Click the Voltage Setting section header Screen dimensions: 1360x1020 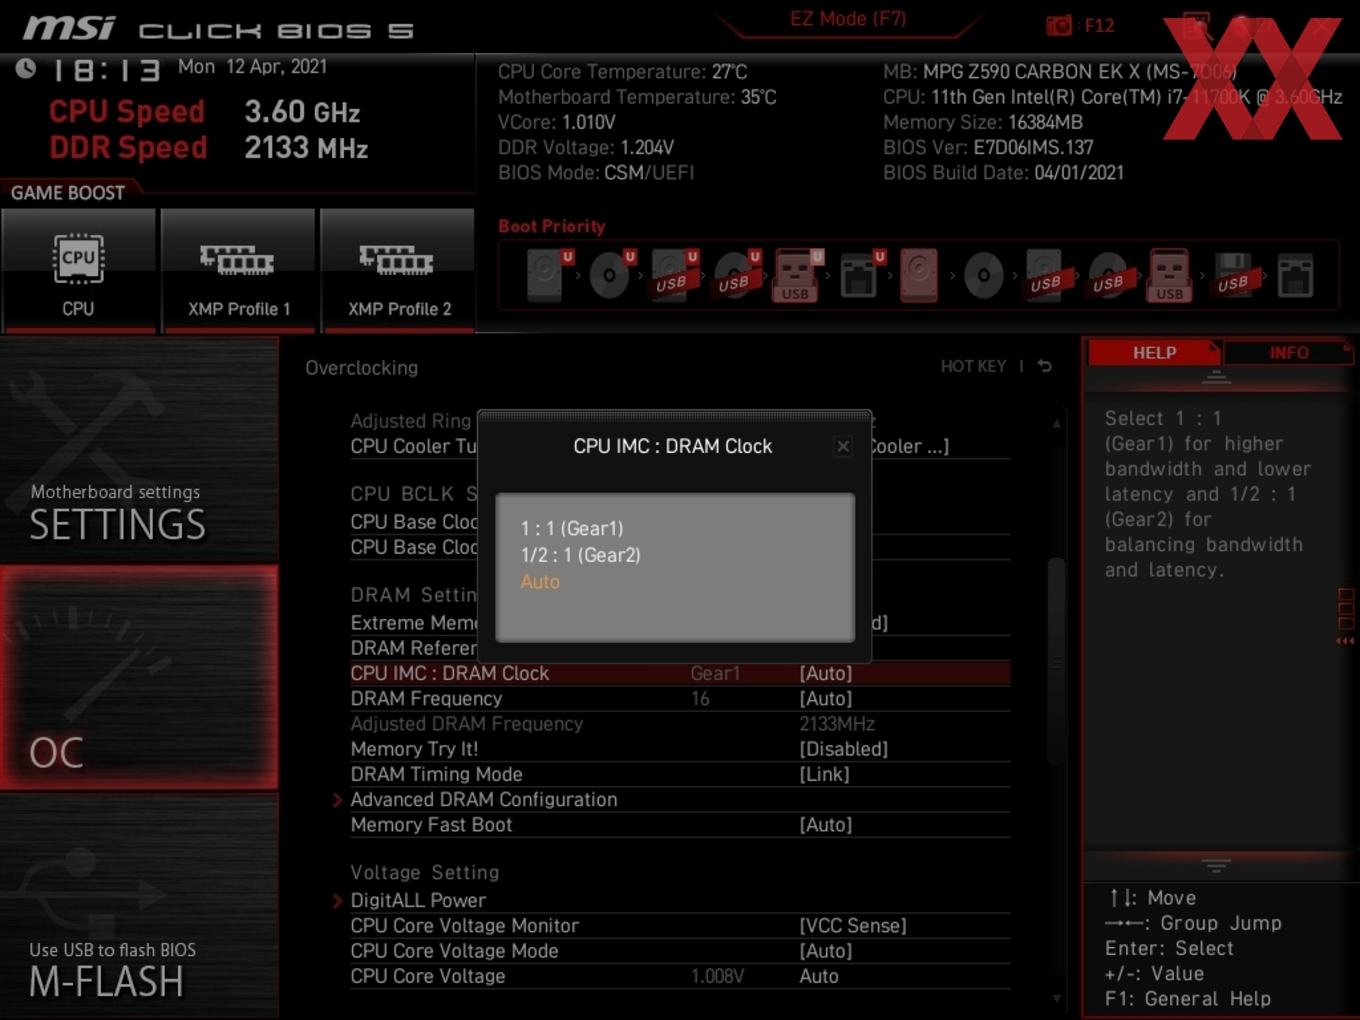point(424,872)
